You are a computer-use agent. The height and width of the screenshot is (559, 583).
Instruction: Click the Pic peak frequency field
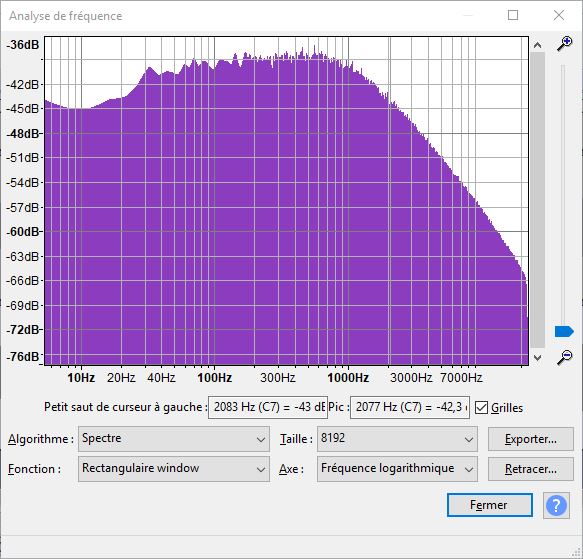pyautogui.click(x=410, y=407)
